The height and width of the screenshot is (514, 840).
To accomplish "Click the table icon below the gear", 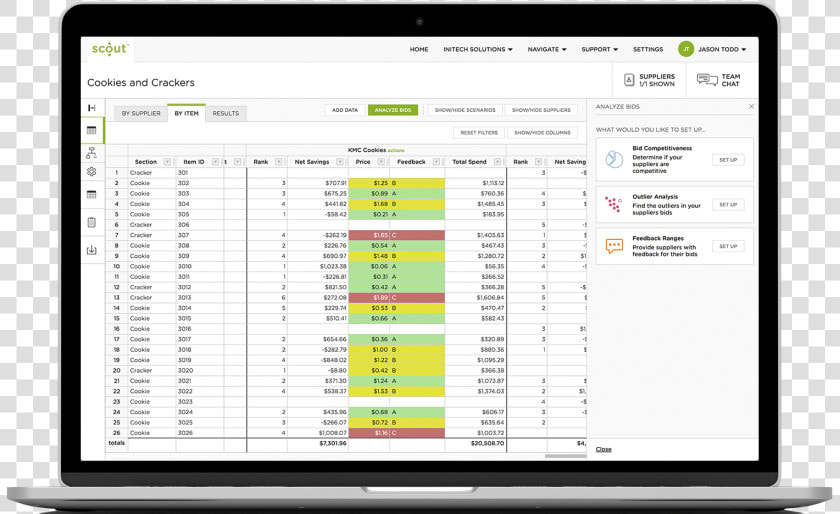I will (92, 194).
